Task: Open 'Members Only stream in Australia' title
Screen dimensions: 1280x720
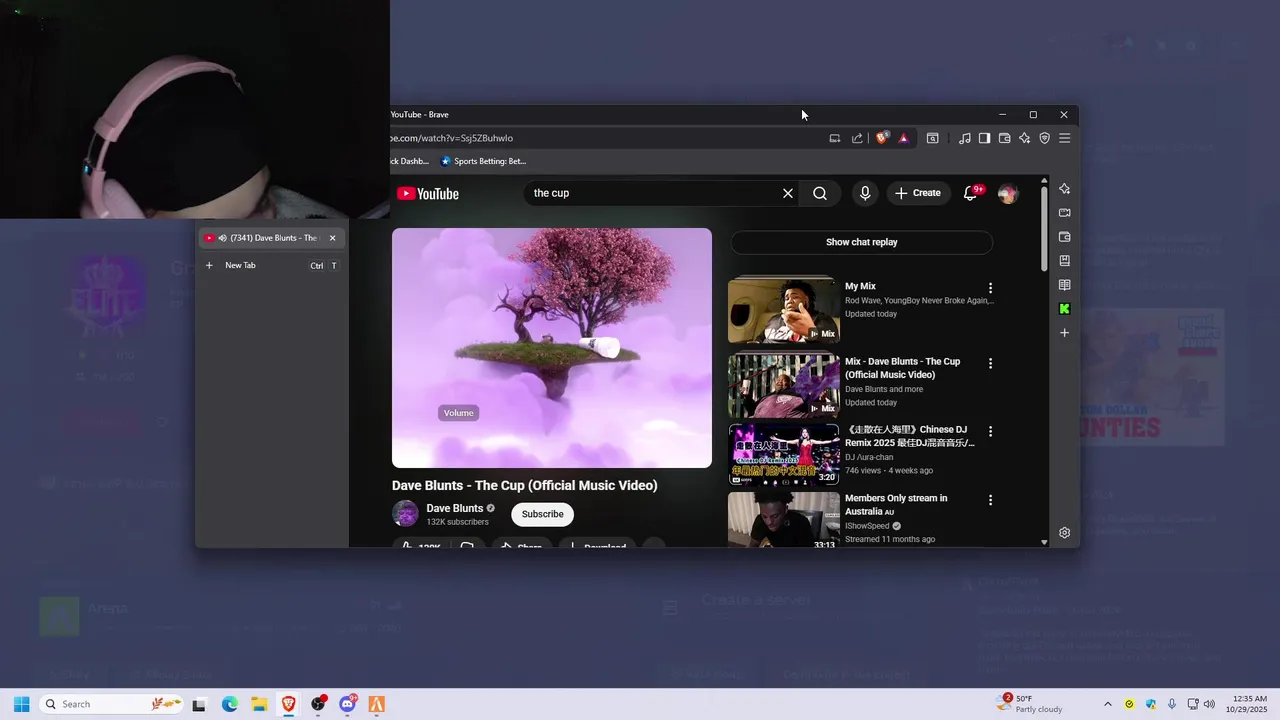Action: tap(896, 504)
